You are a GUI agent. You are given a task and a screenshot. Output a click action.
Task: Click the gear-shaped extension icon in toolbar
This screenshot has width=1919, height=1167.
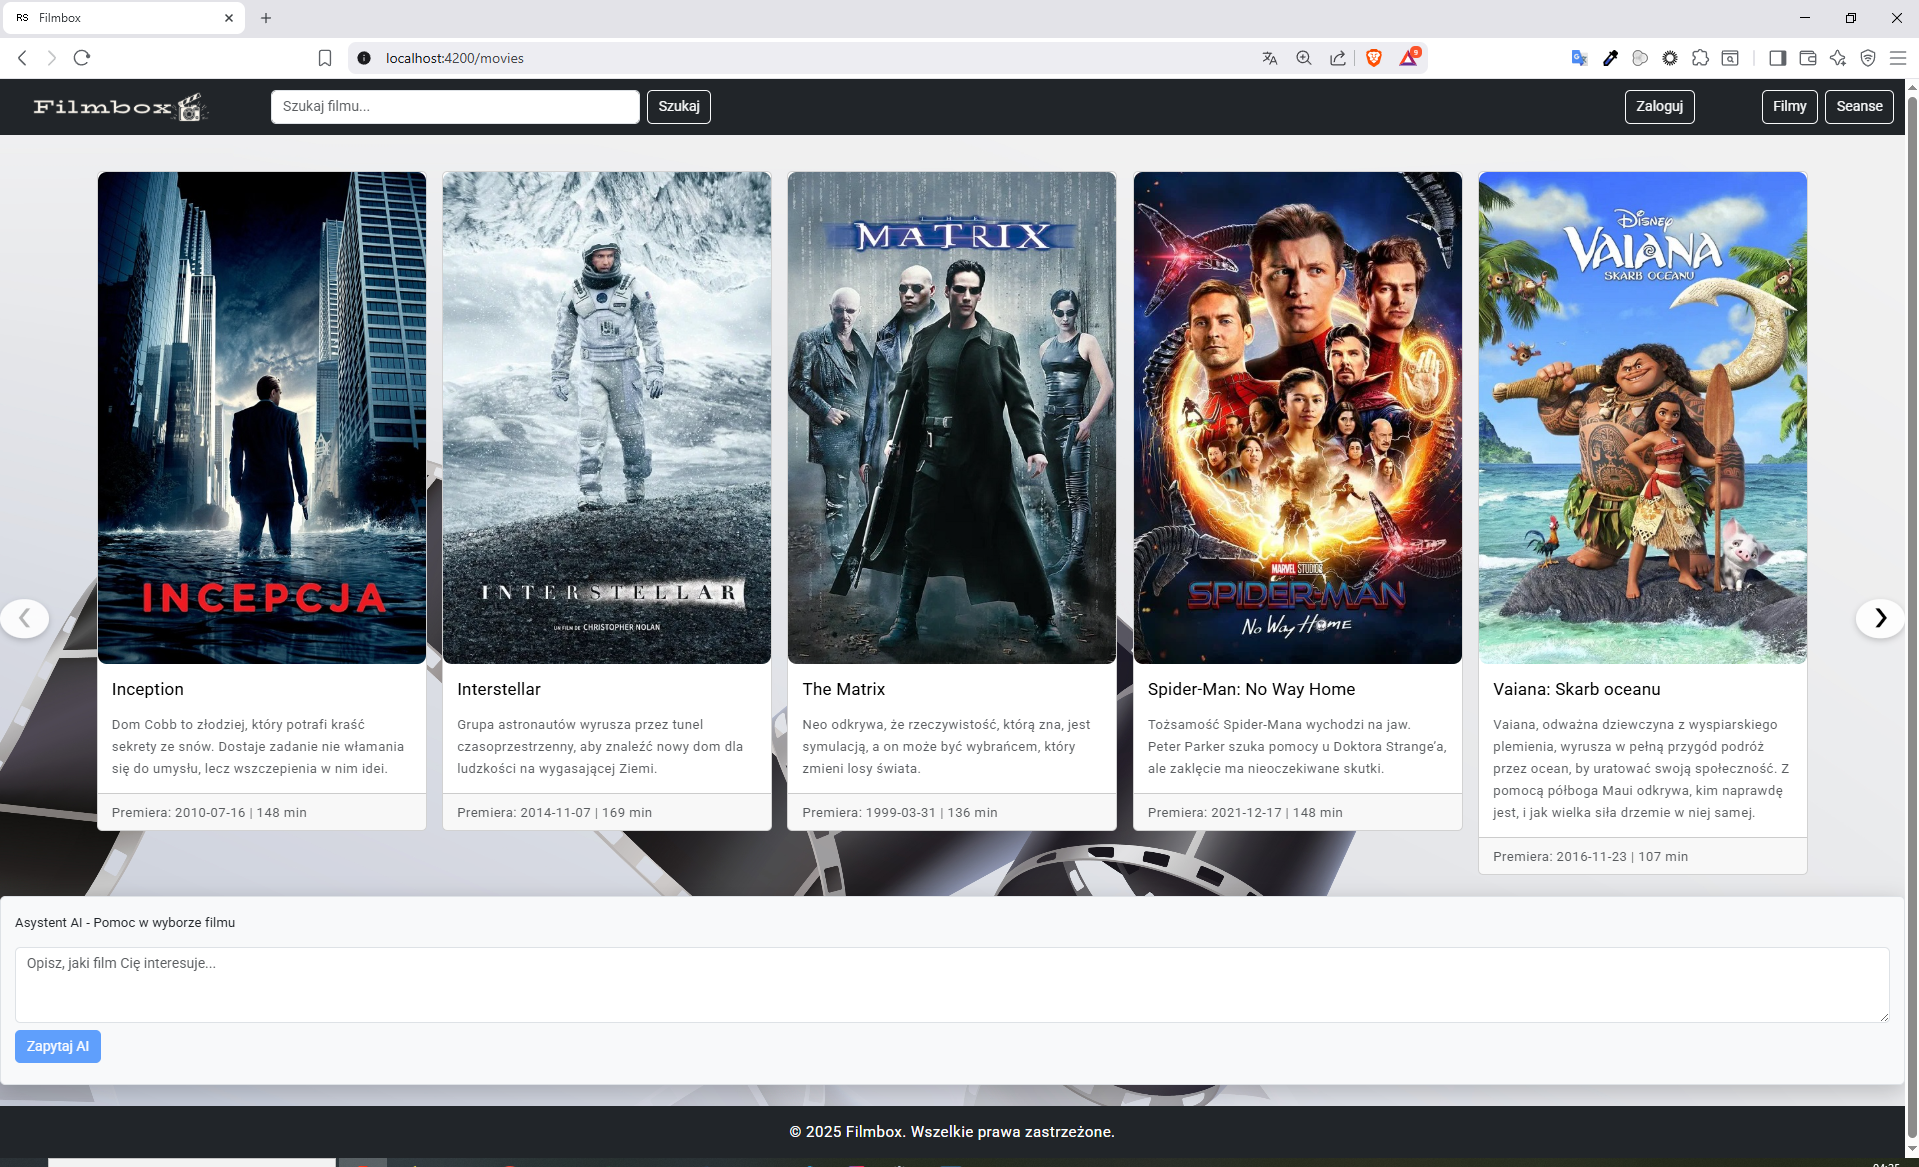(1670, 58)
